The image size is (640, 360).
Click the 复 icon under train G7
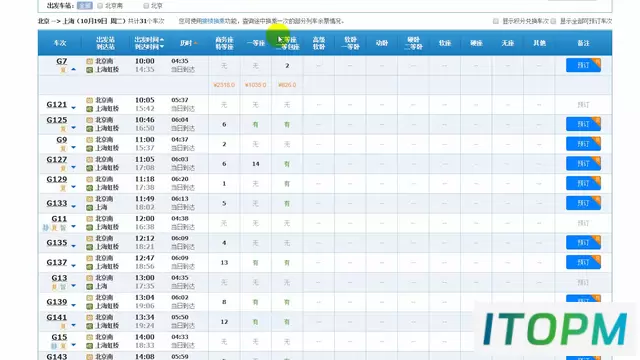pyautogui.click(x=63, y=70)
